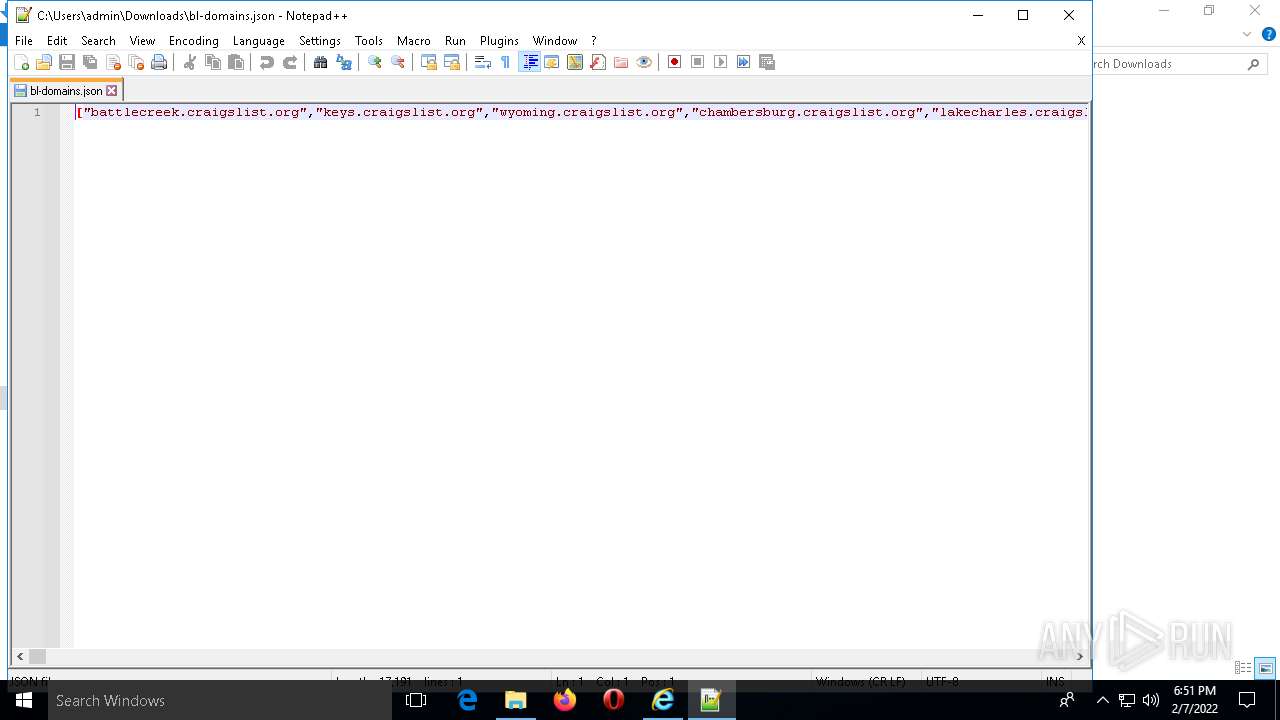Toggle word wrap in toolbar
The image size is (1280, 720).
pos(483,62)
